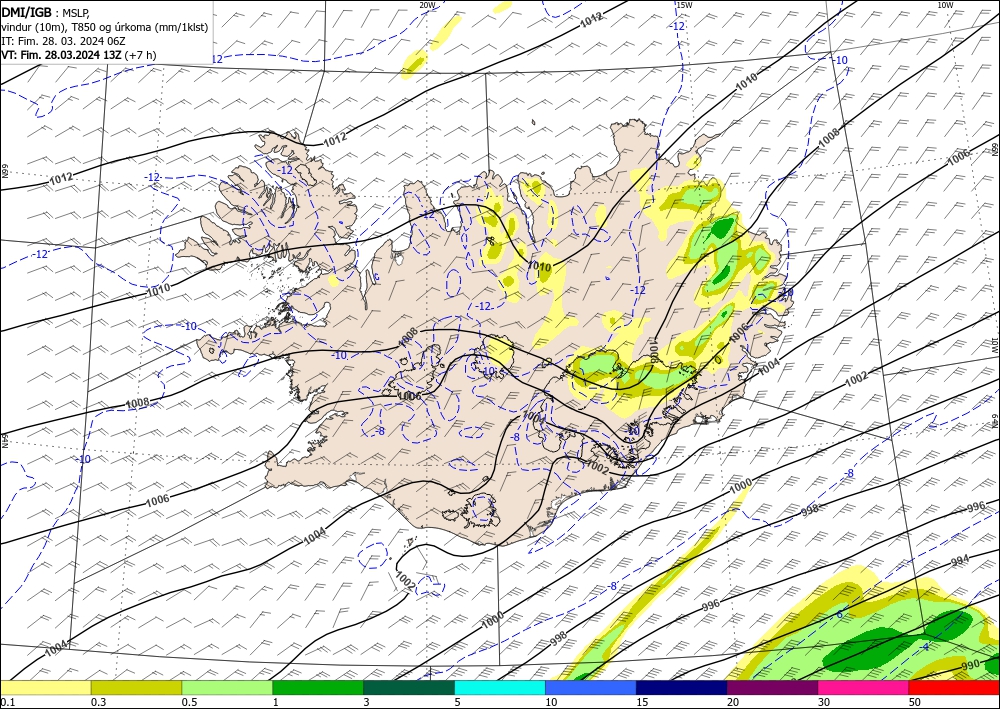Select the dark green 3–5 mm legend swatch
Viewport: 1000px width, 709px height.
coord(409,688)
